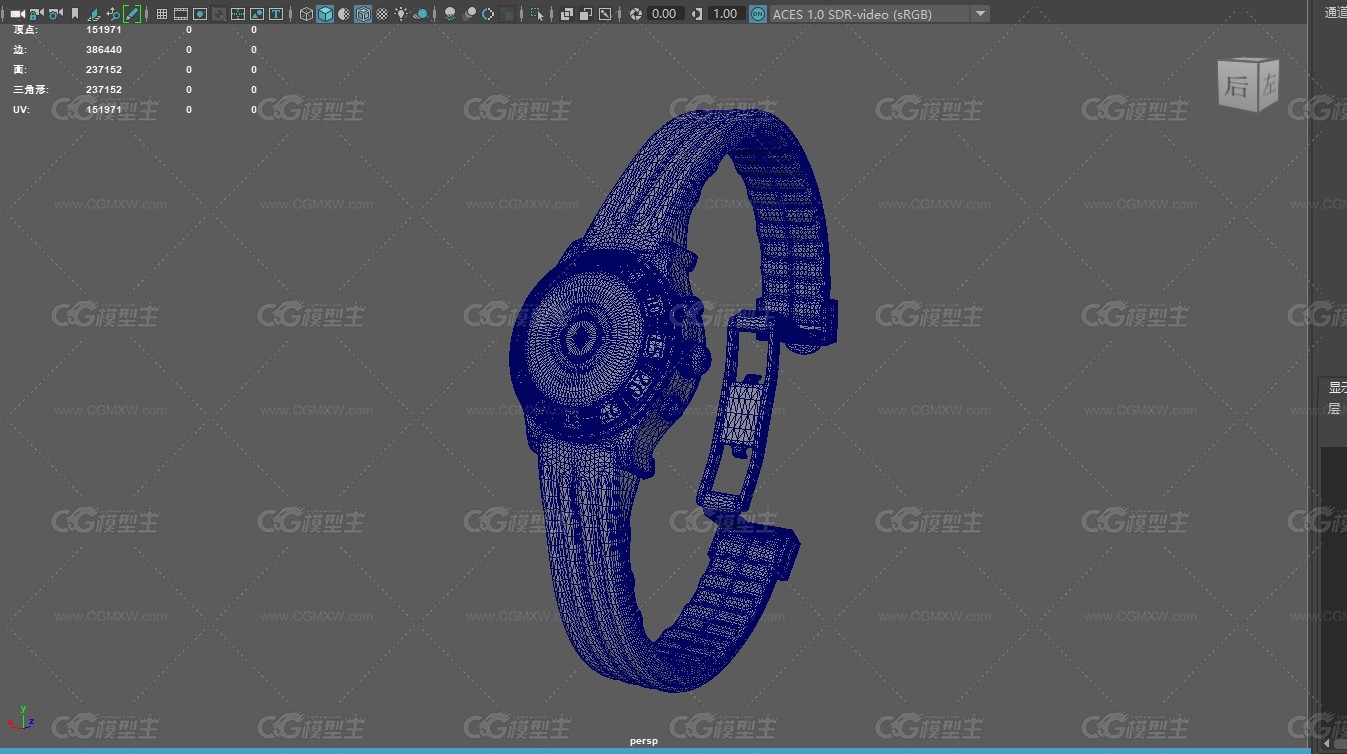Click the view transform dropdown arrow
The height and width of the screenshot is (754, 1347).
(x=980, y=14)
